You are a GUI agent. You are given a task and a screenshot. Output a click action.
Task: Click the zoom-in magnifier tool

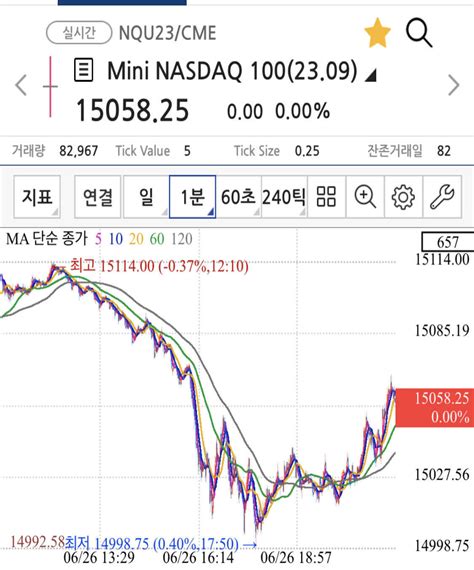[x=365, y=197]
